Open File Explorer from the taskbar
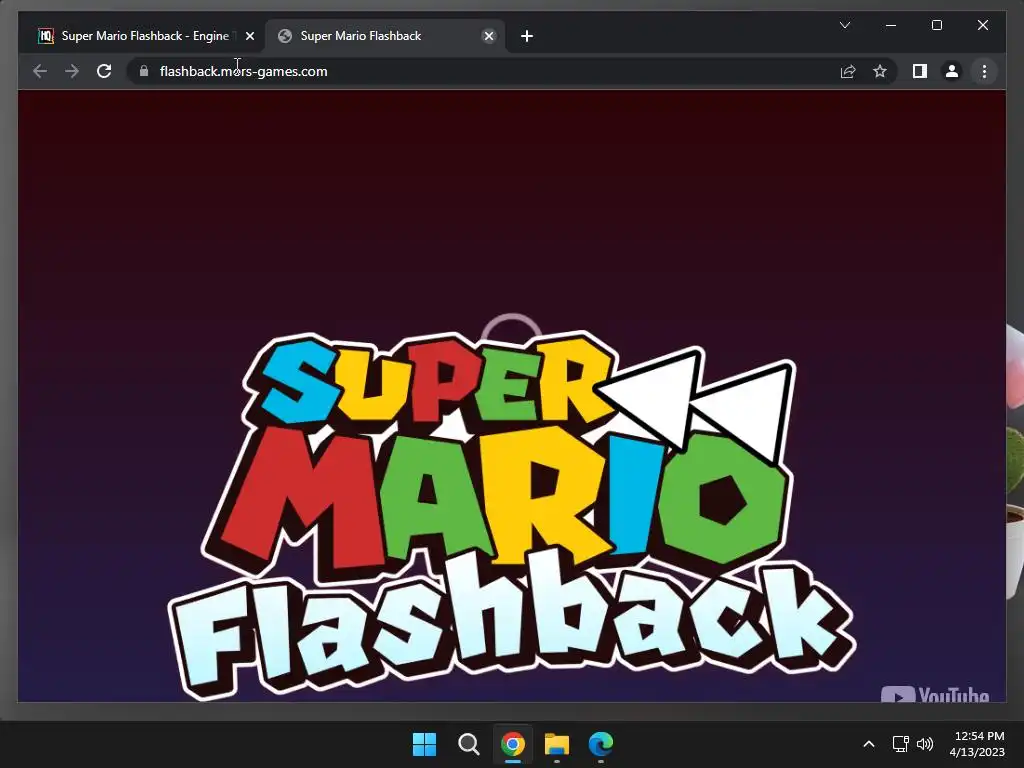Viewport: 1024px width, 768px height. point(556,744)
